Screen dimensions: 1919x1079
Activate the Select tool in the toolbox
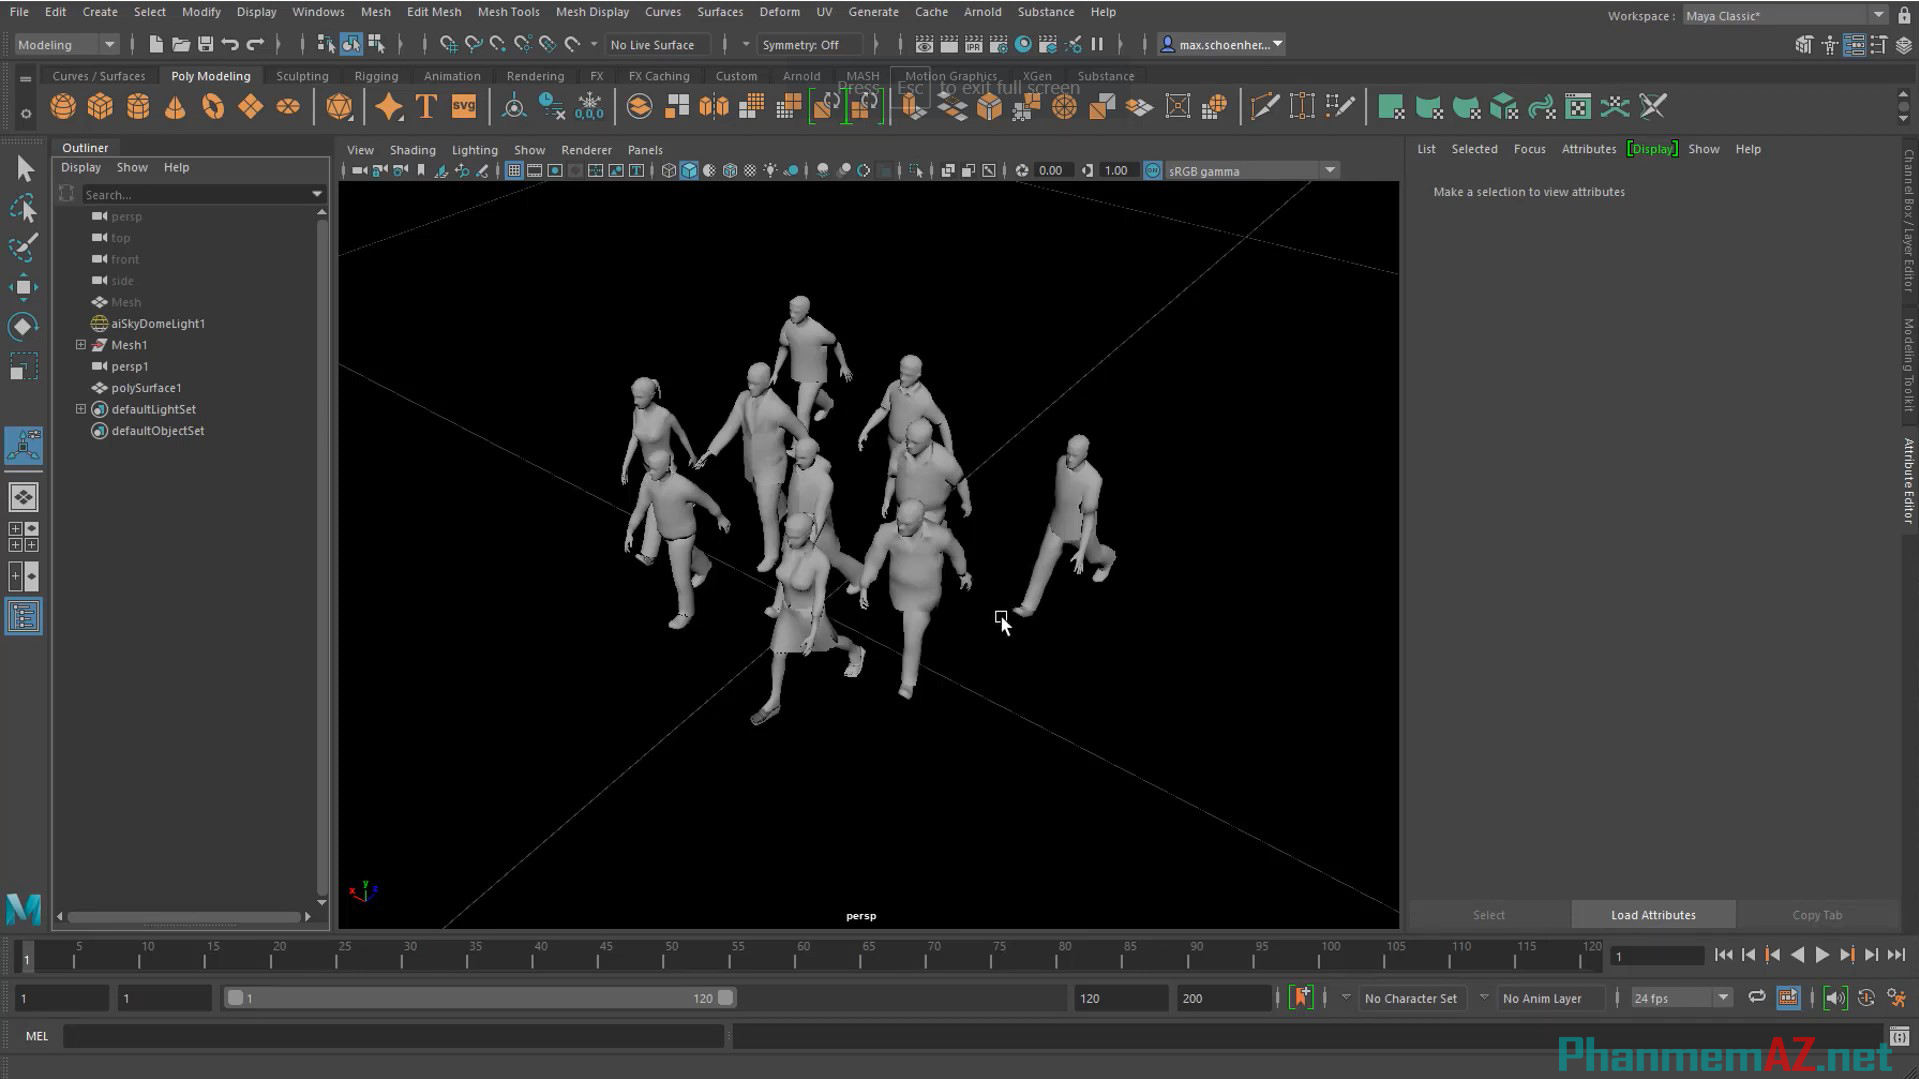tap(24, 168)
